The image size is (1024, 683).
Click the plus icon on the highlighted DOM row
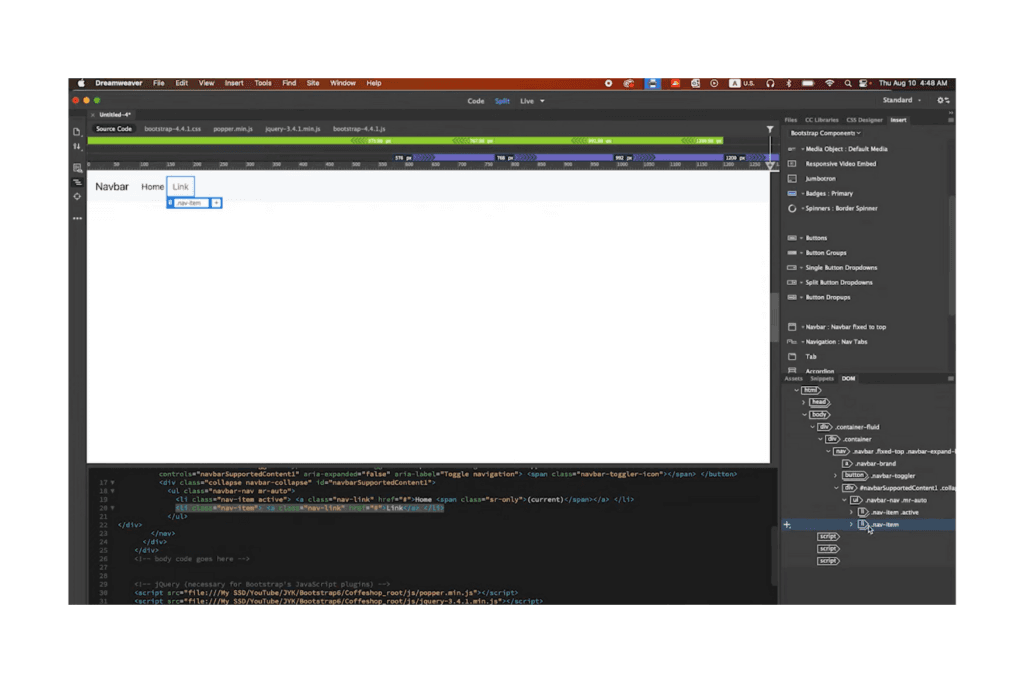pos(787,525)
